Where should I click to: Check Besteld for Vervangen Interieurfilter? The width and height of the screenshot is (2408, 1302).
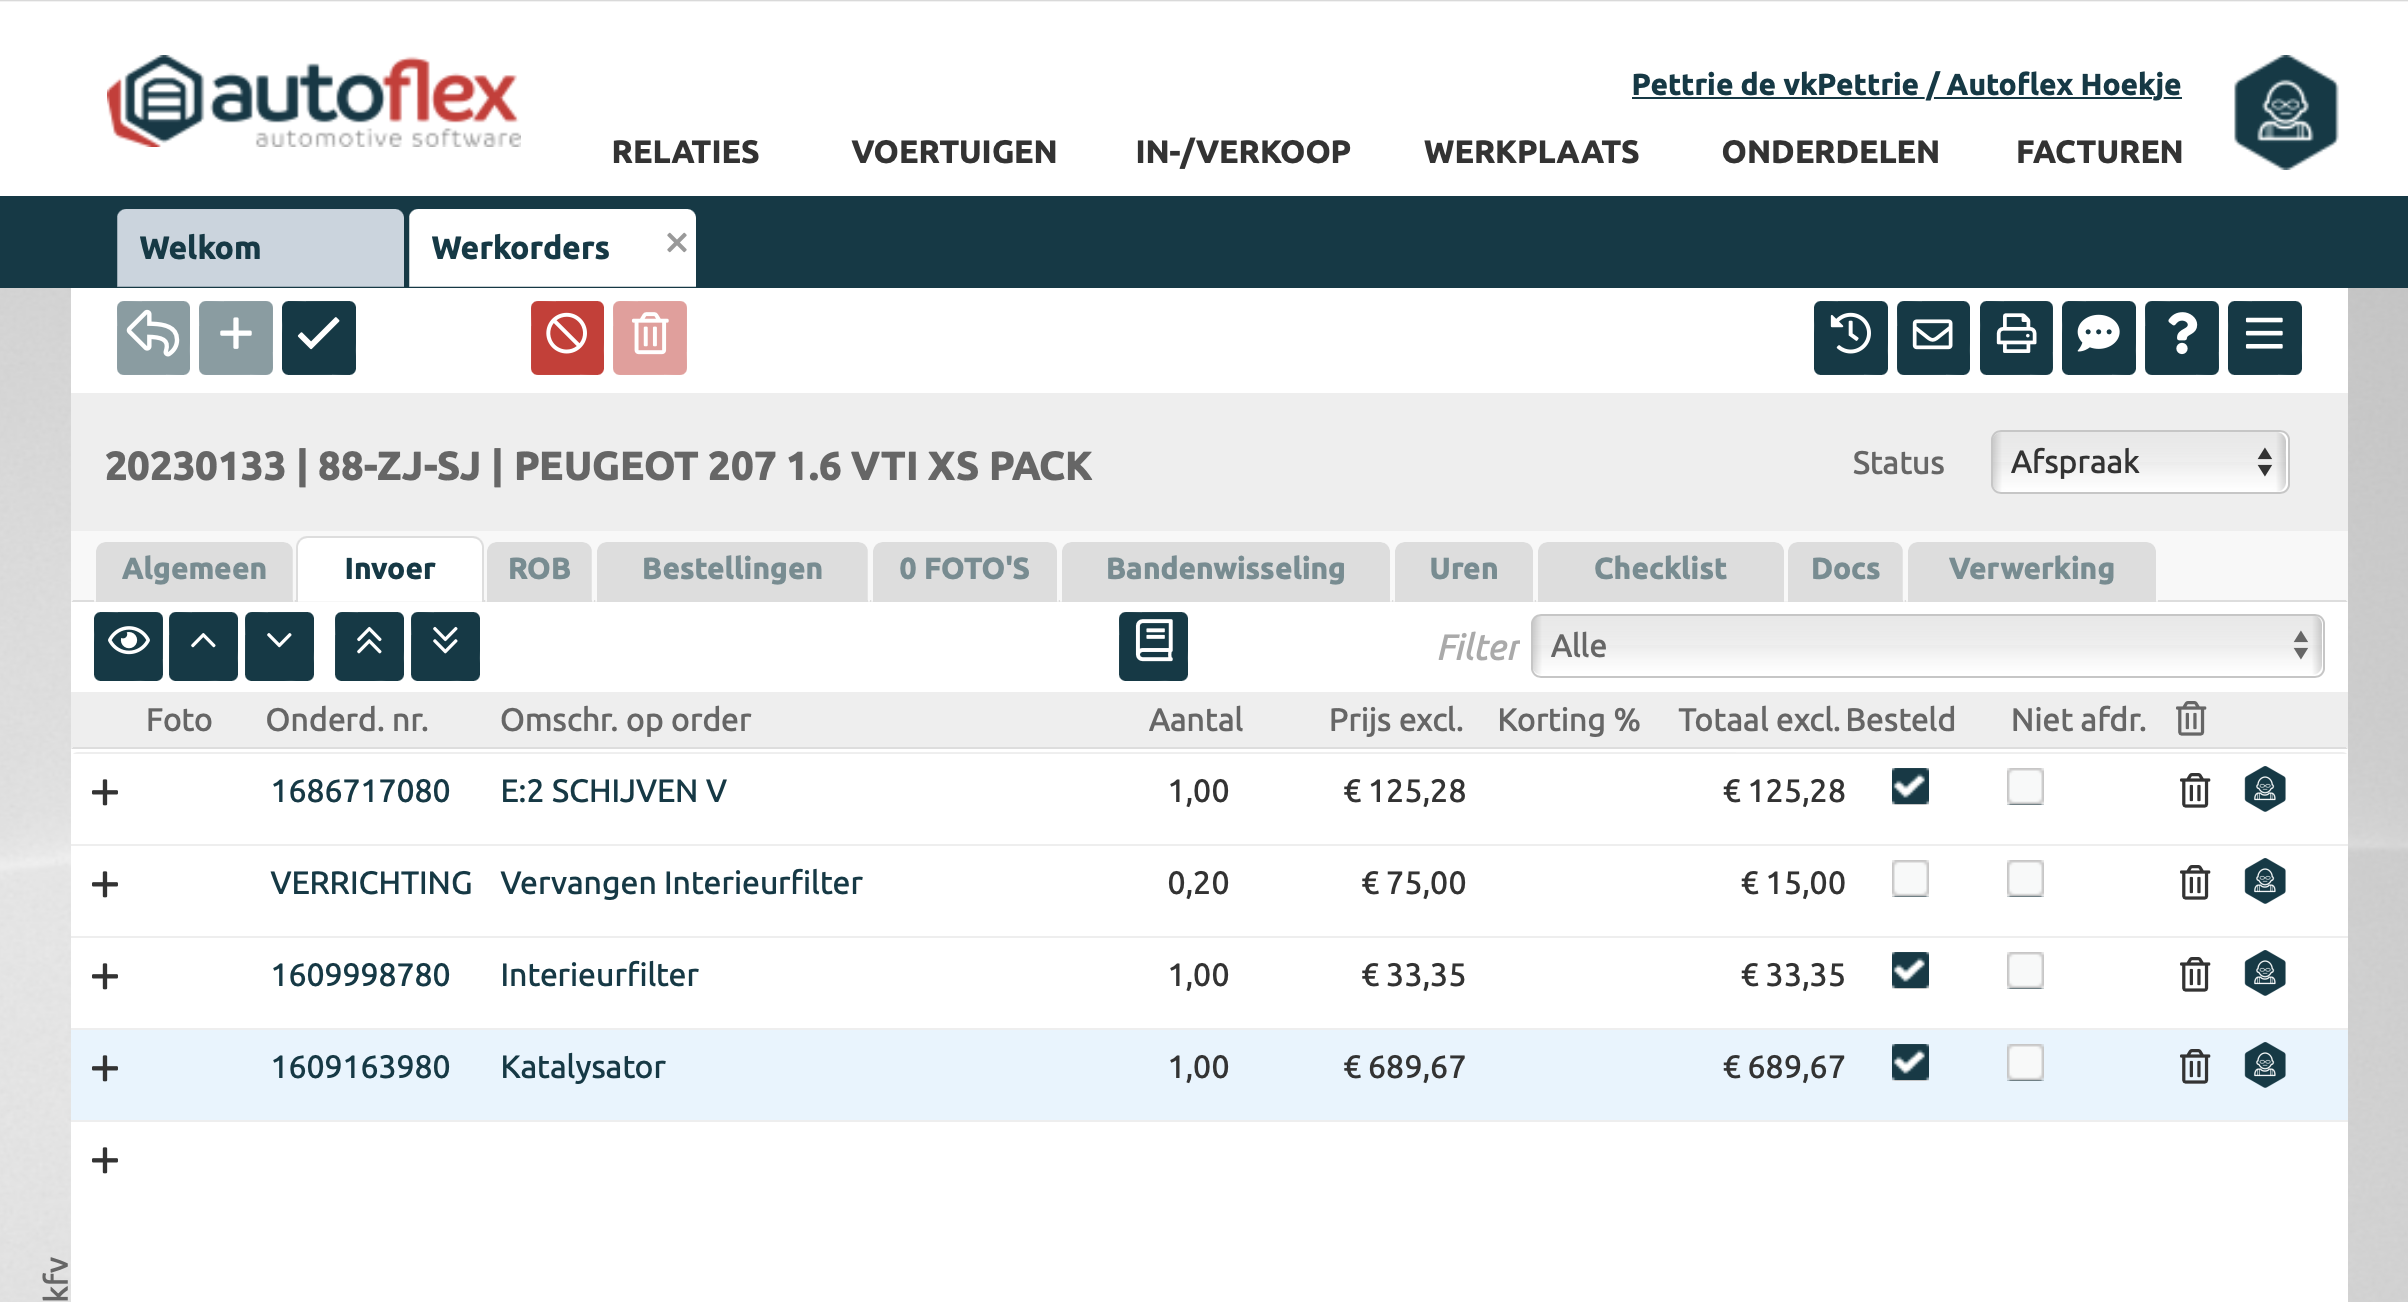click(x=1909, y=879)
